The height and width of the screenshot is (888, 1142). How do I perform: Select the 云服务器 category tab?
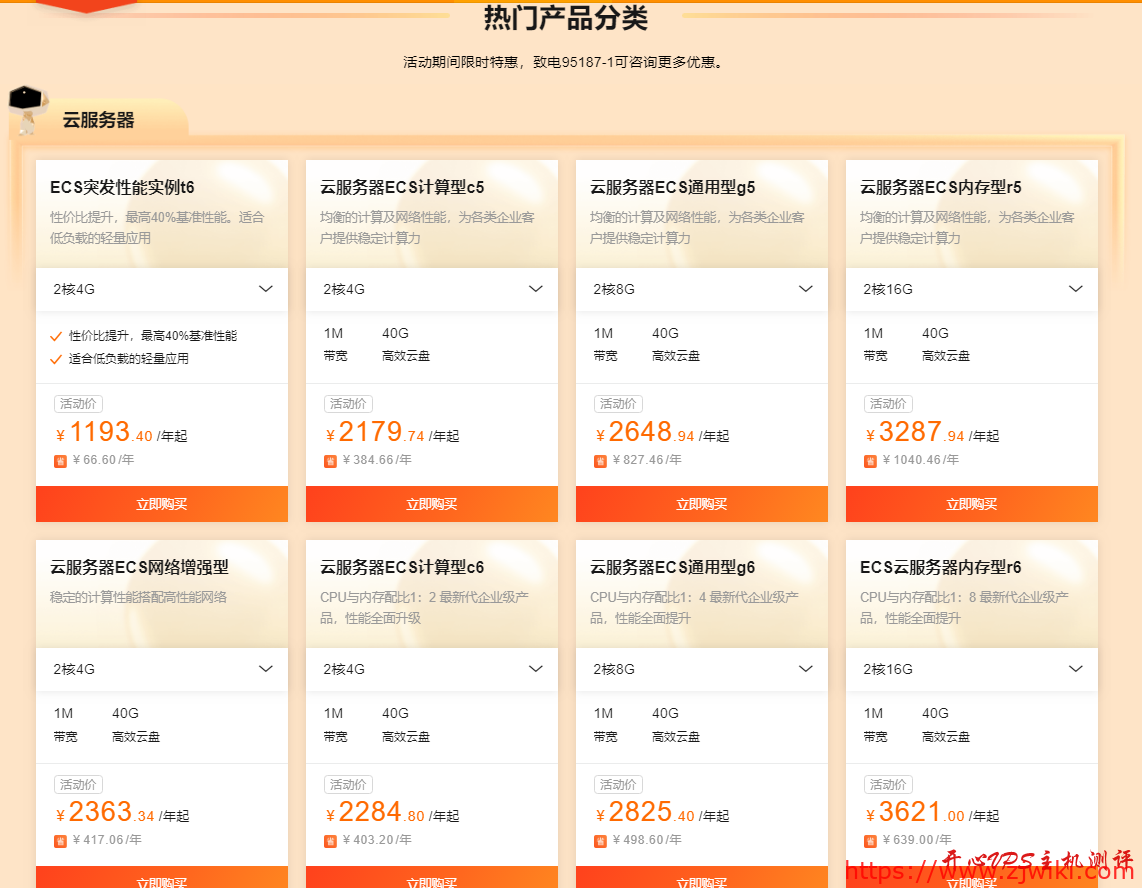(x=100, y=118)
